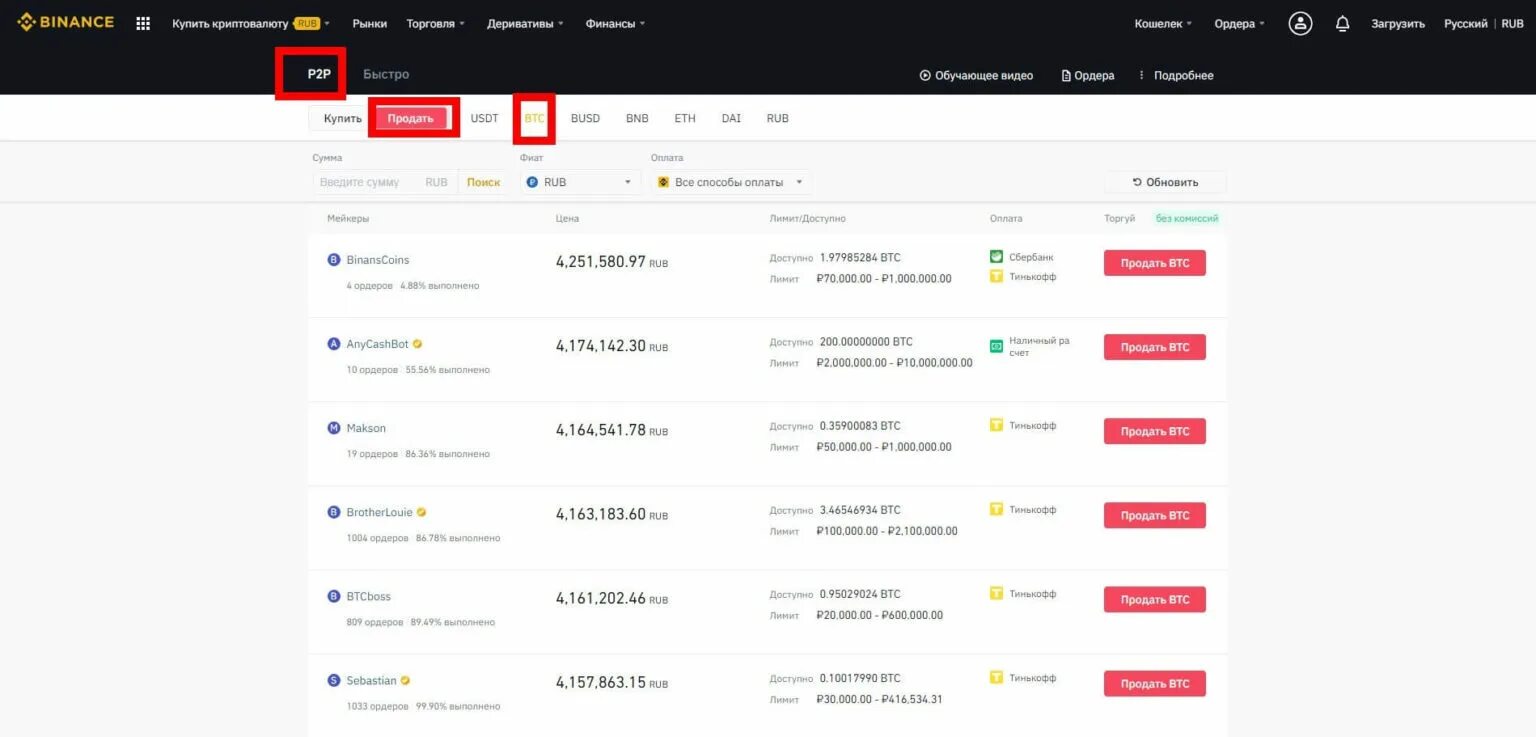Expand the Деривативы menu
The height and width of the screenshot is (737, 1536).
[x=525, y=23]
